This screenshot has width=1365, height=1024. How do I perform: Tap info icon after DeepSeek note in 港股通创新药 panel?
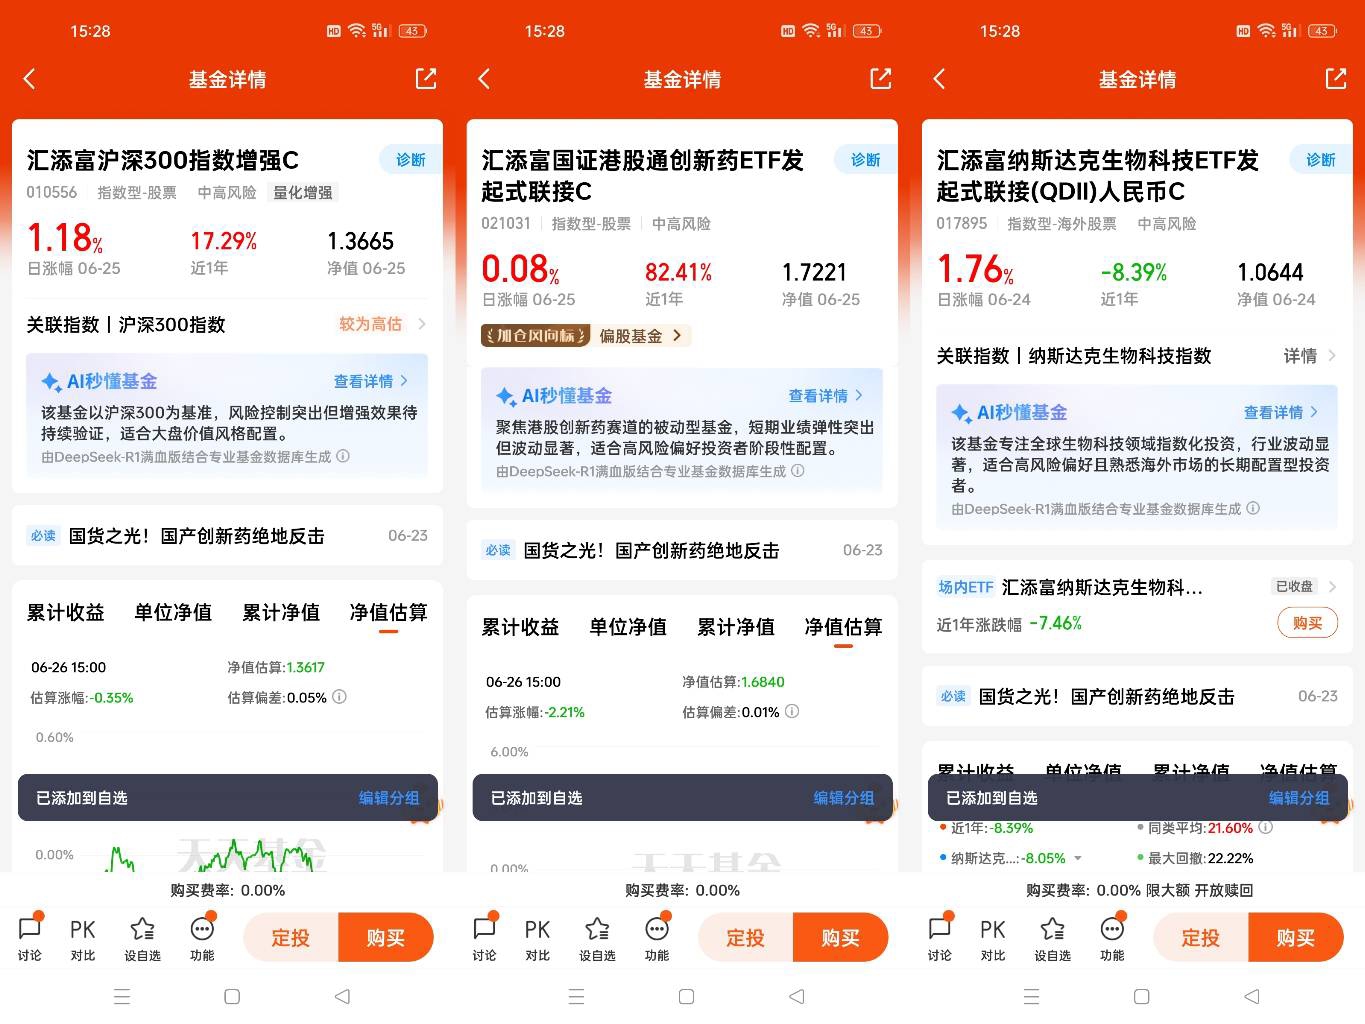click(798, 471)
